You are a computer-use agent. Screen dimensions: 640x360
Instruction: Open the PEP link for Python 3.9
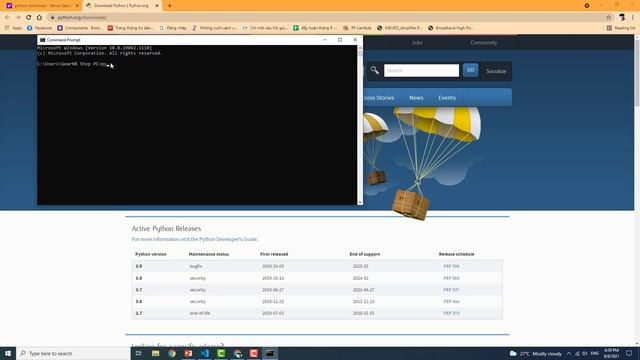point(451,266)
